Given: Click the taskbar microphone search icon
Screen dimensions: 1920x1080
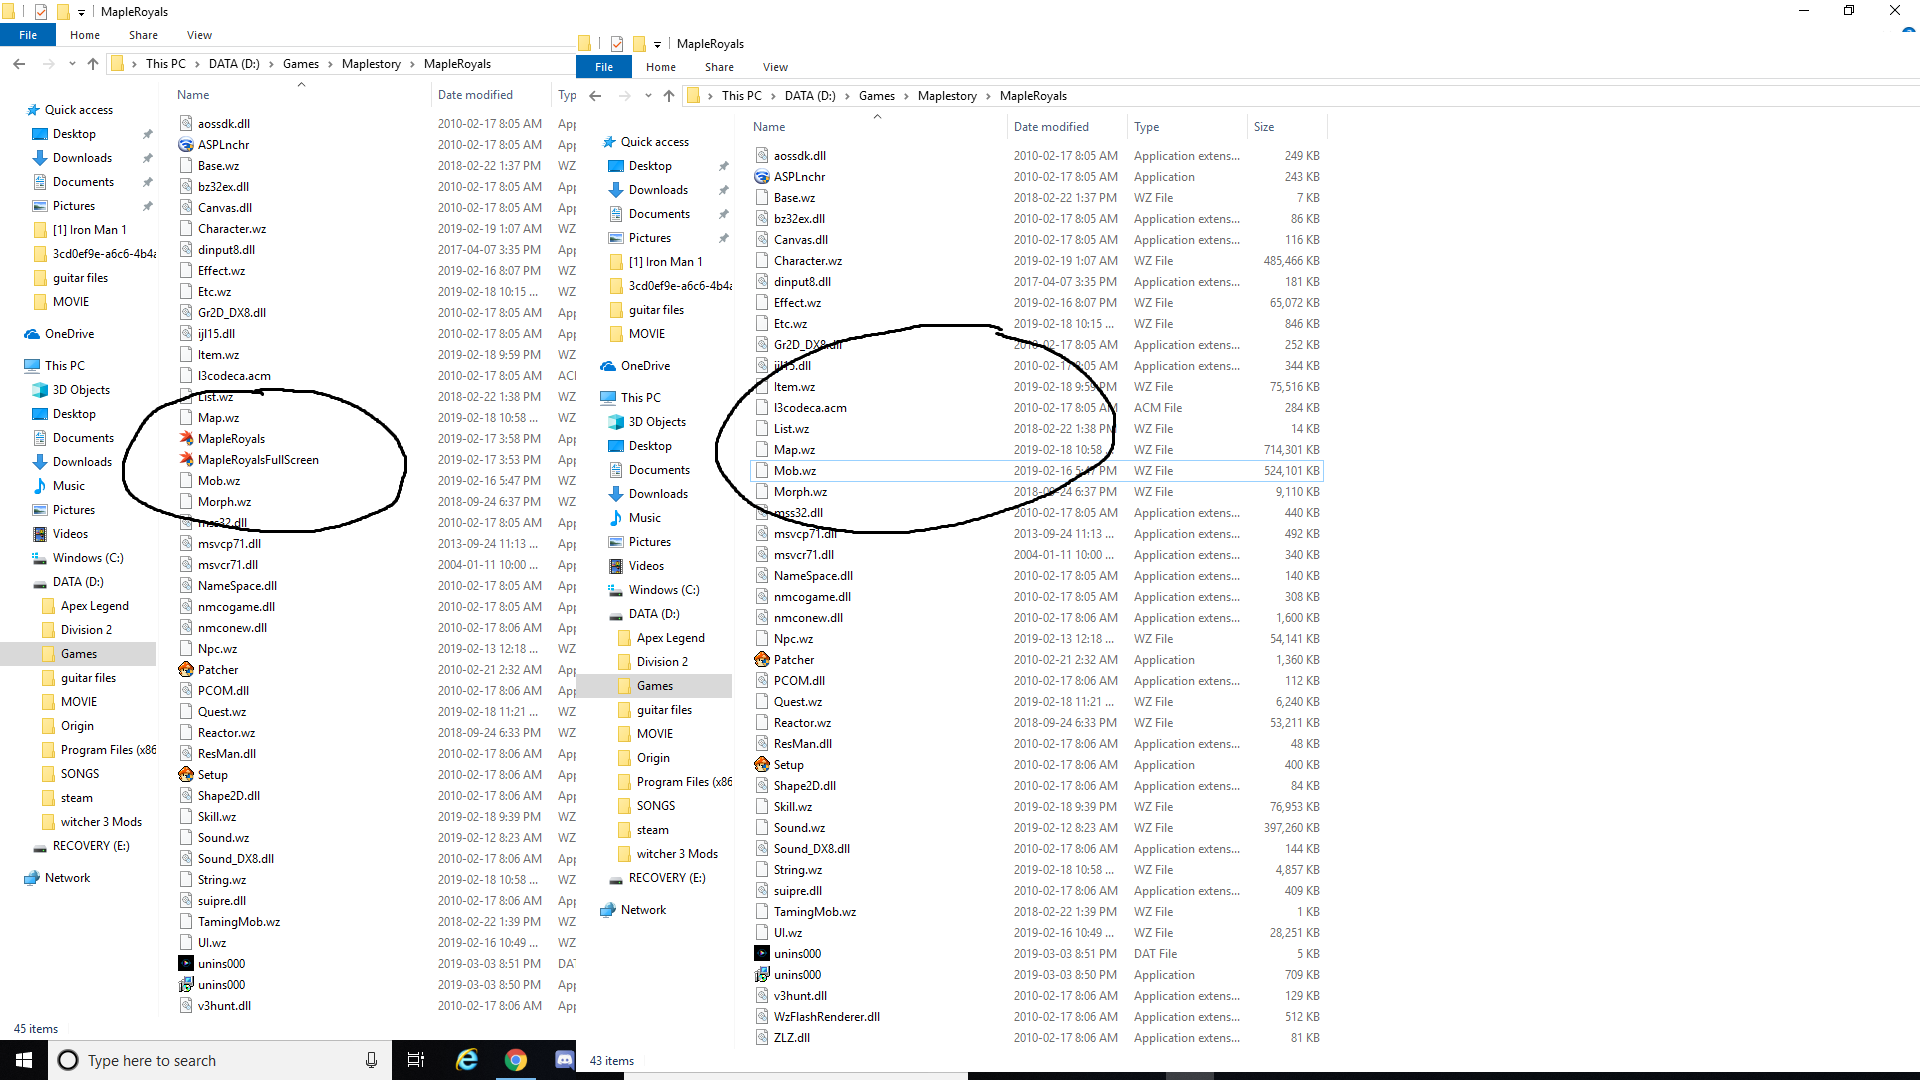Looking at the screenshot, I should [371, 1060].
